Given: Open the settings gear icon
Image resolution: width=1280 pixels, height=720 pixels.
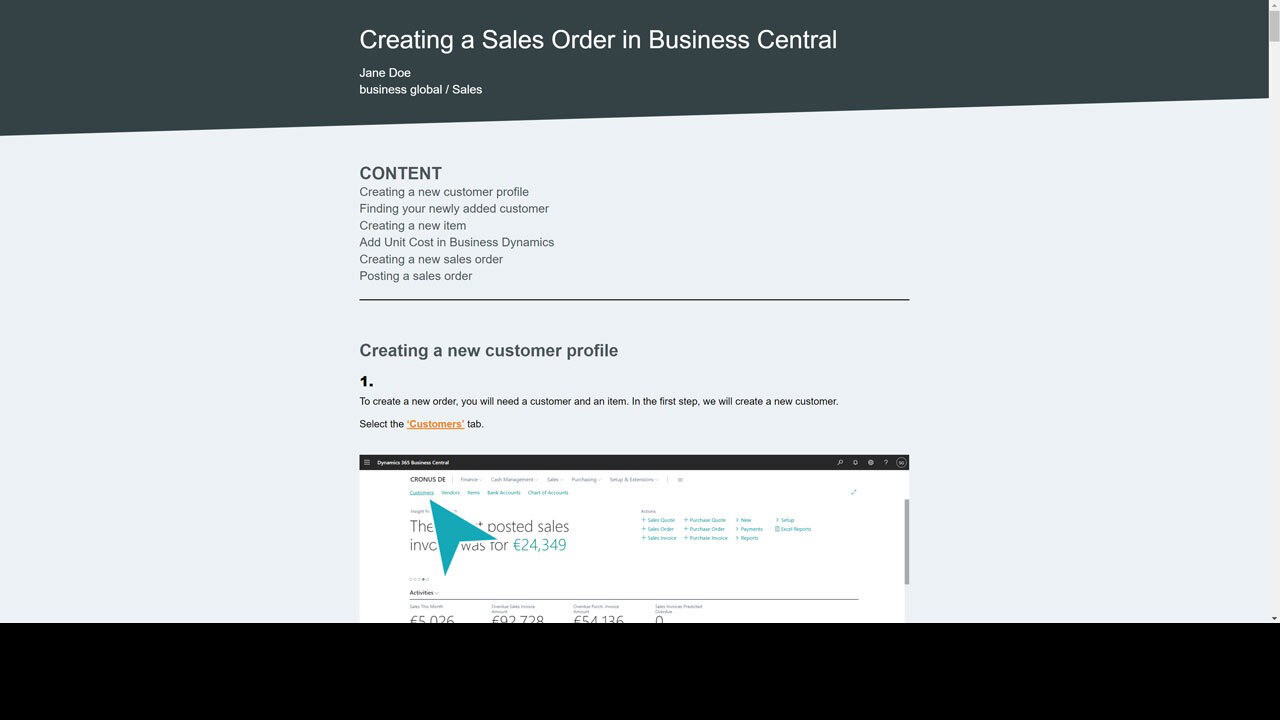Looking at the screenshot, I should tap(871, 463).
